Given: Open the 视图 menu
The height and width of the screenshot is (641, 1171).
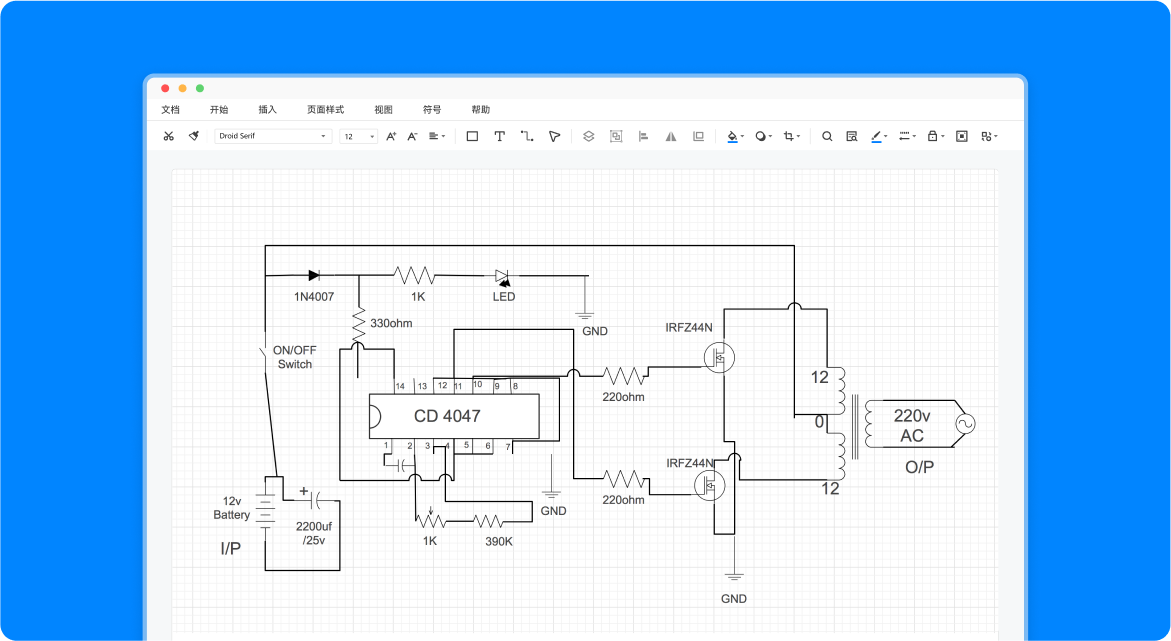Looking at the screenshot, I should tap(383, 110).
